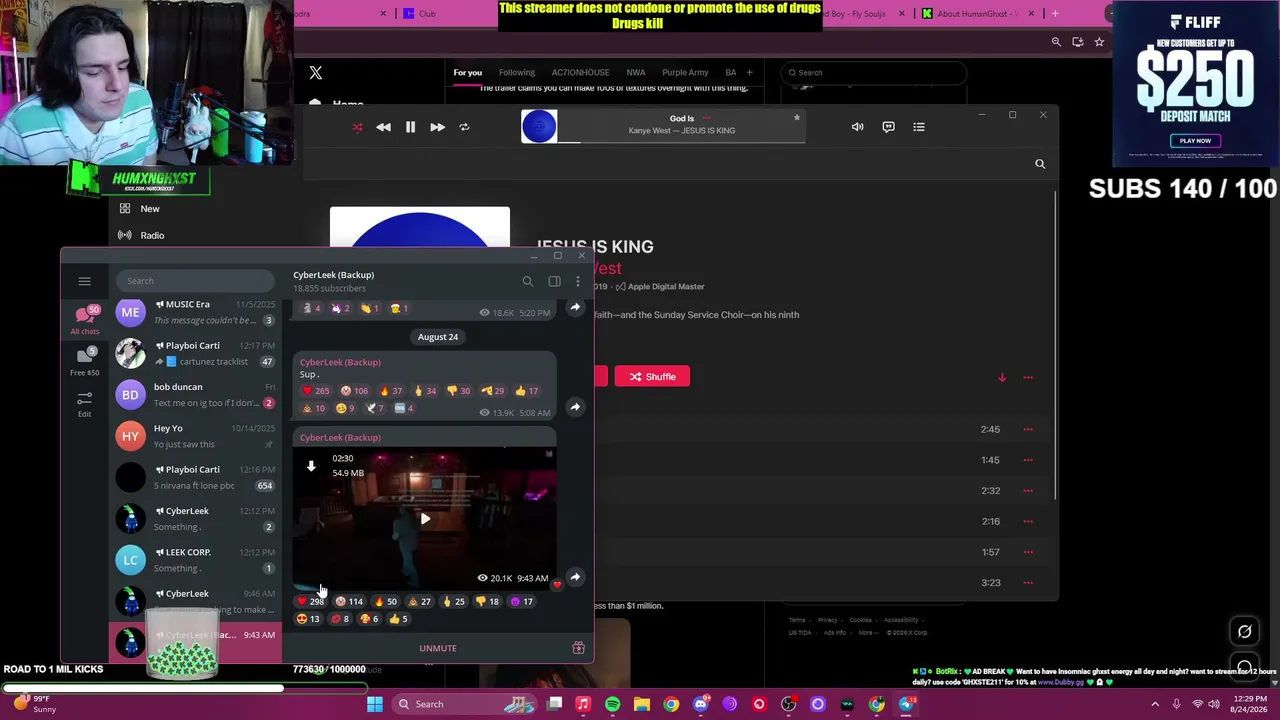Unmute the CyberLeek (Backup) channel
Screen dimensions: 1280x720
point(438,648)
